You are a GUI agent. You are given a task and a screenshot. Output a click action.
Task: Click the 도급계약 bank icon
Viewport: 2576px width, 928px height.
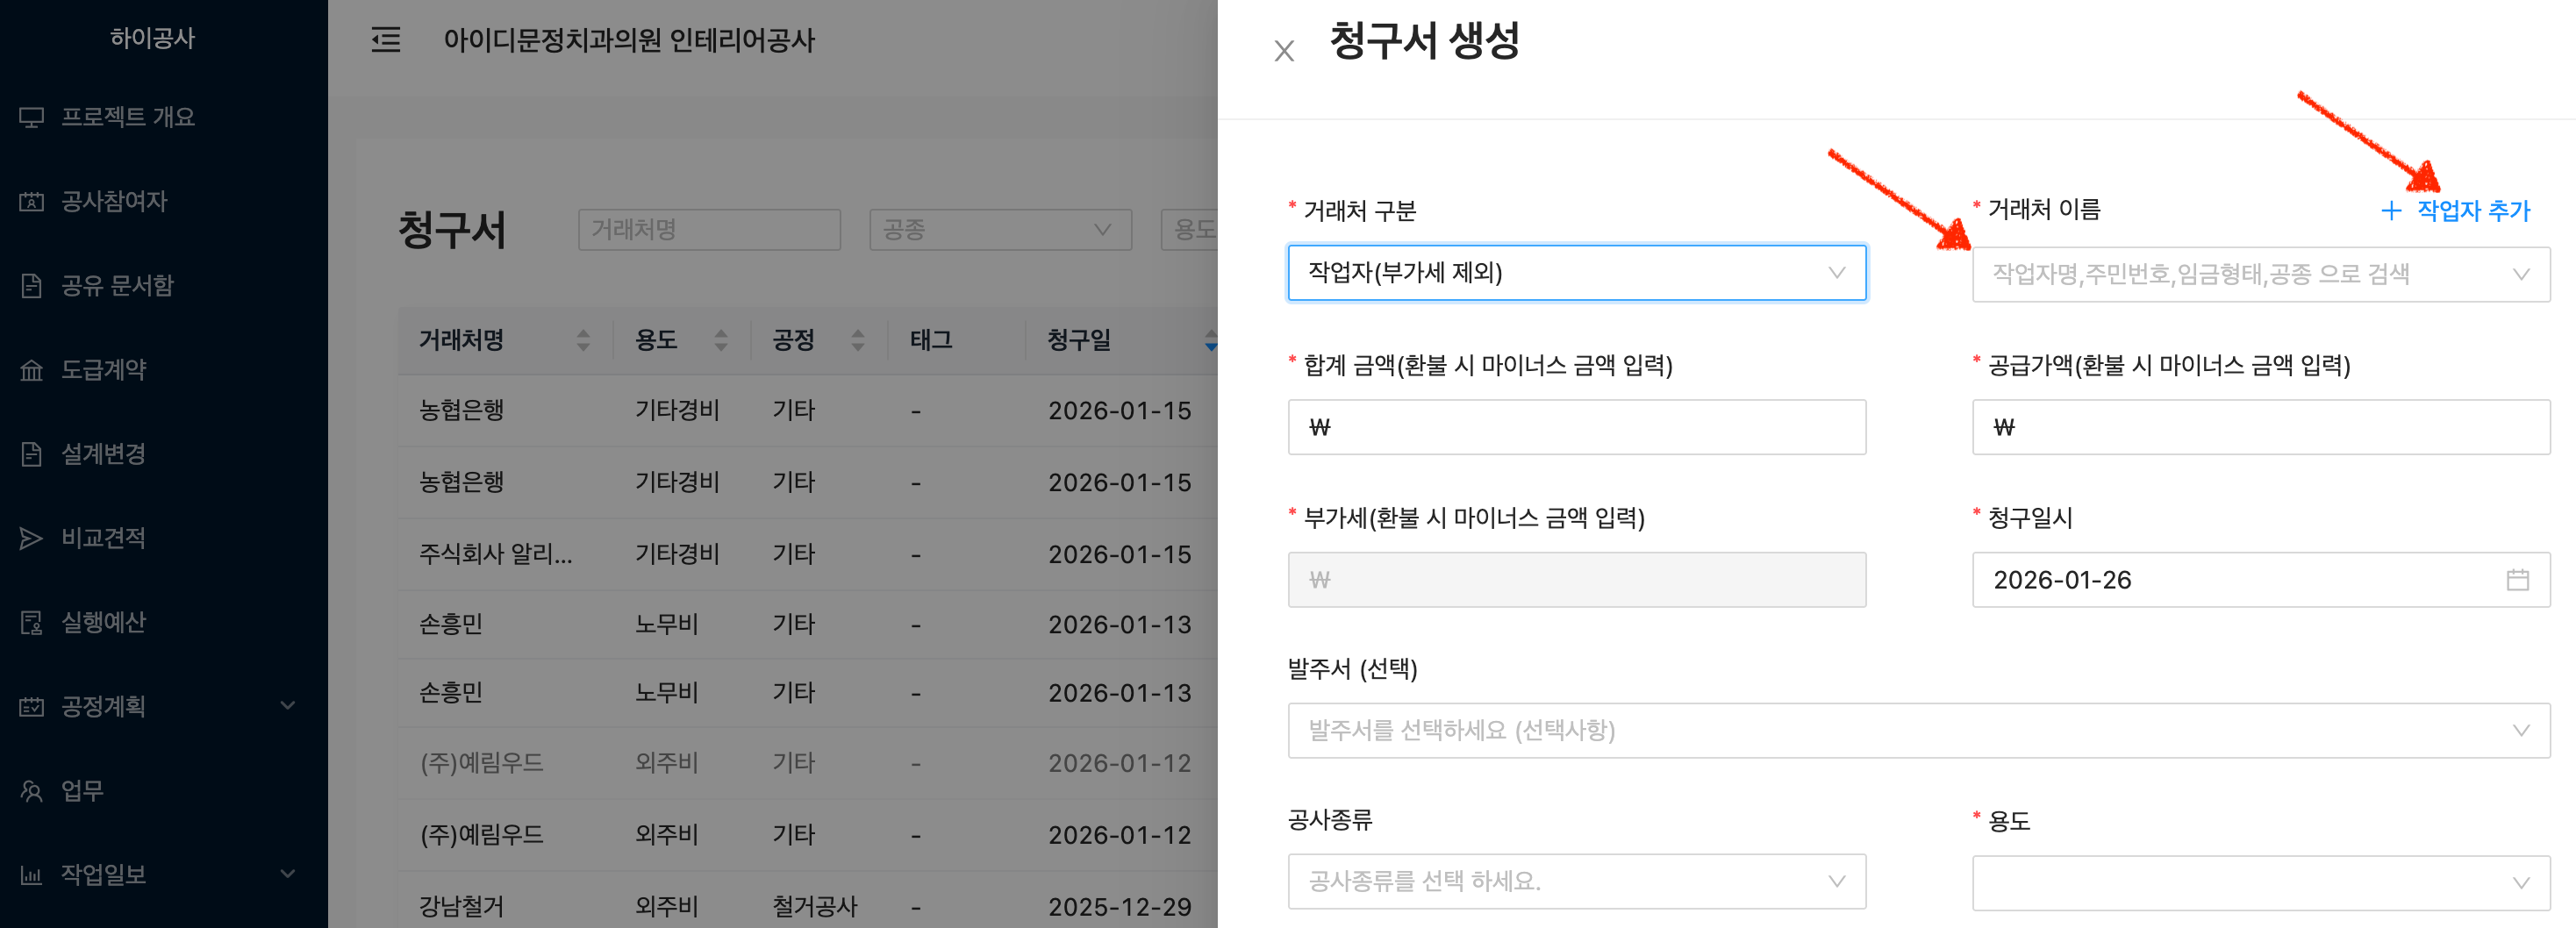point(31,370)
